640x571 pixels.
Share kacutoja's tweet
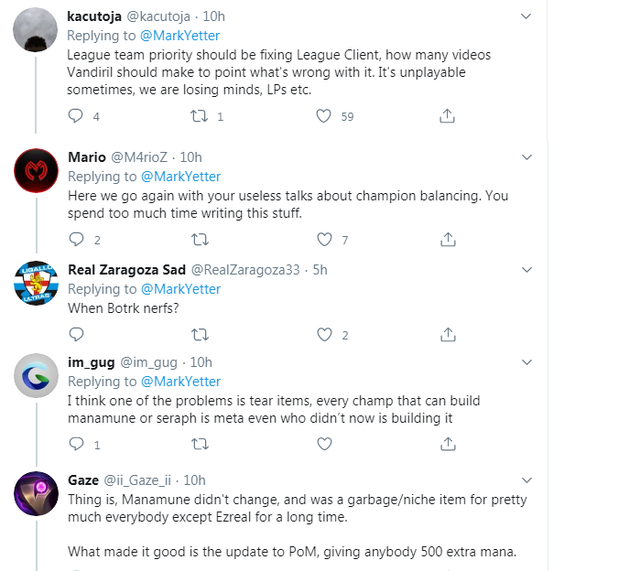coord(448,116)
